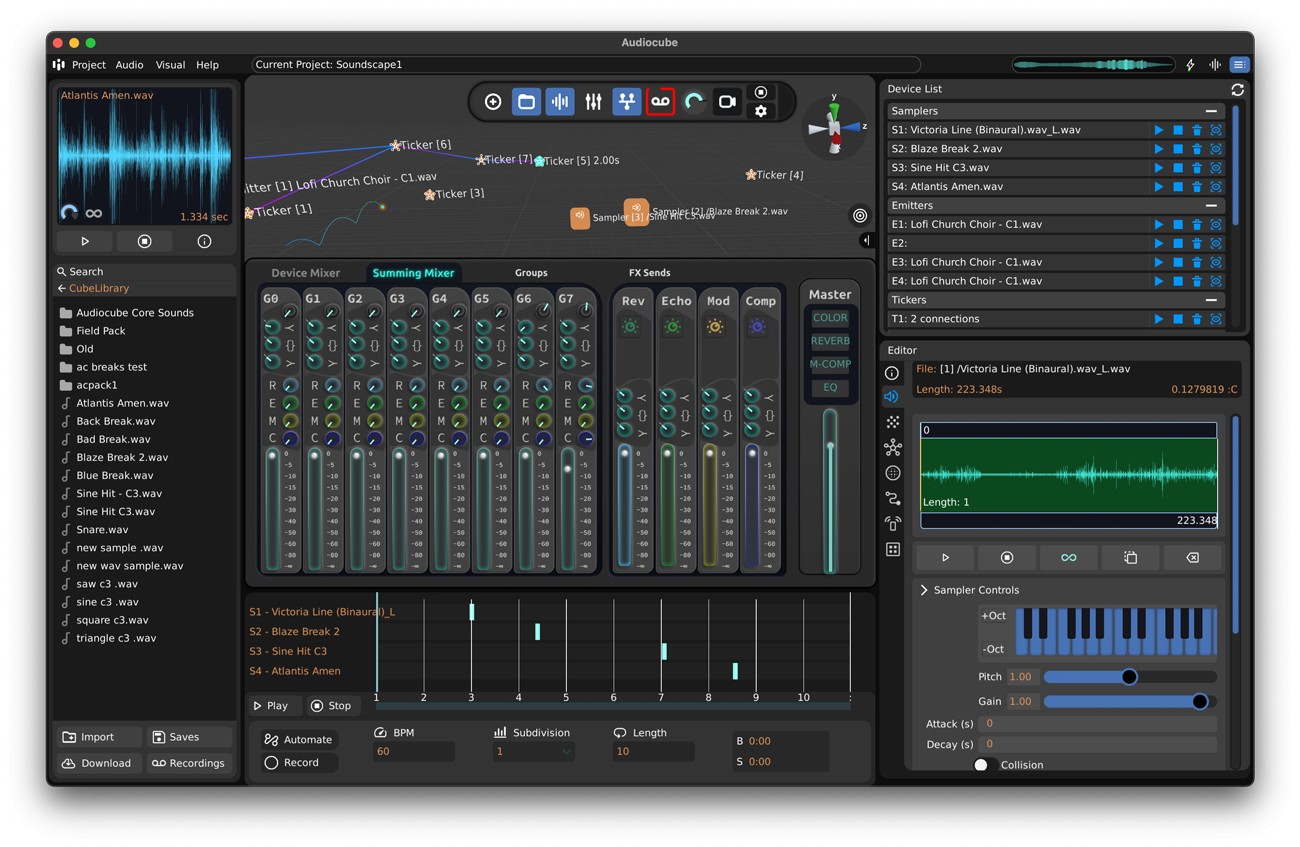Delete sampler S2 Blaze Break 2 via trash icon

[1197, 149]
